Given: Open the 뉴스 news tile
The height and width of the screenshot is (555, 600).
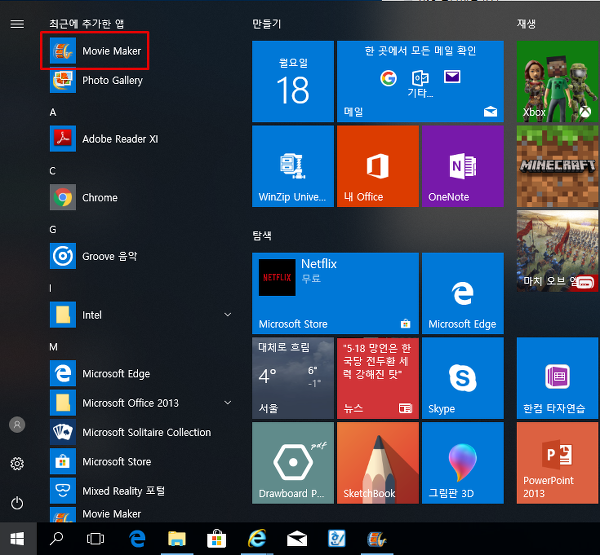Looking at the screenshot, I should (x=378, y=378).
